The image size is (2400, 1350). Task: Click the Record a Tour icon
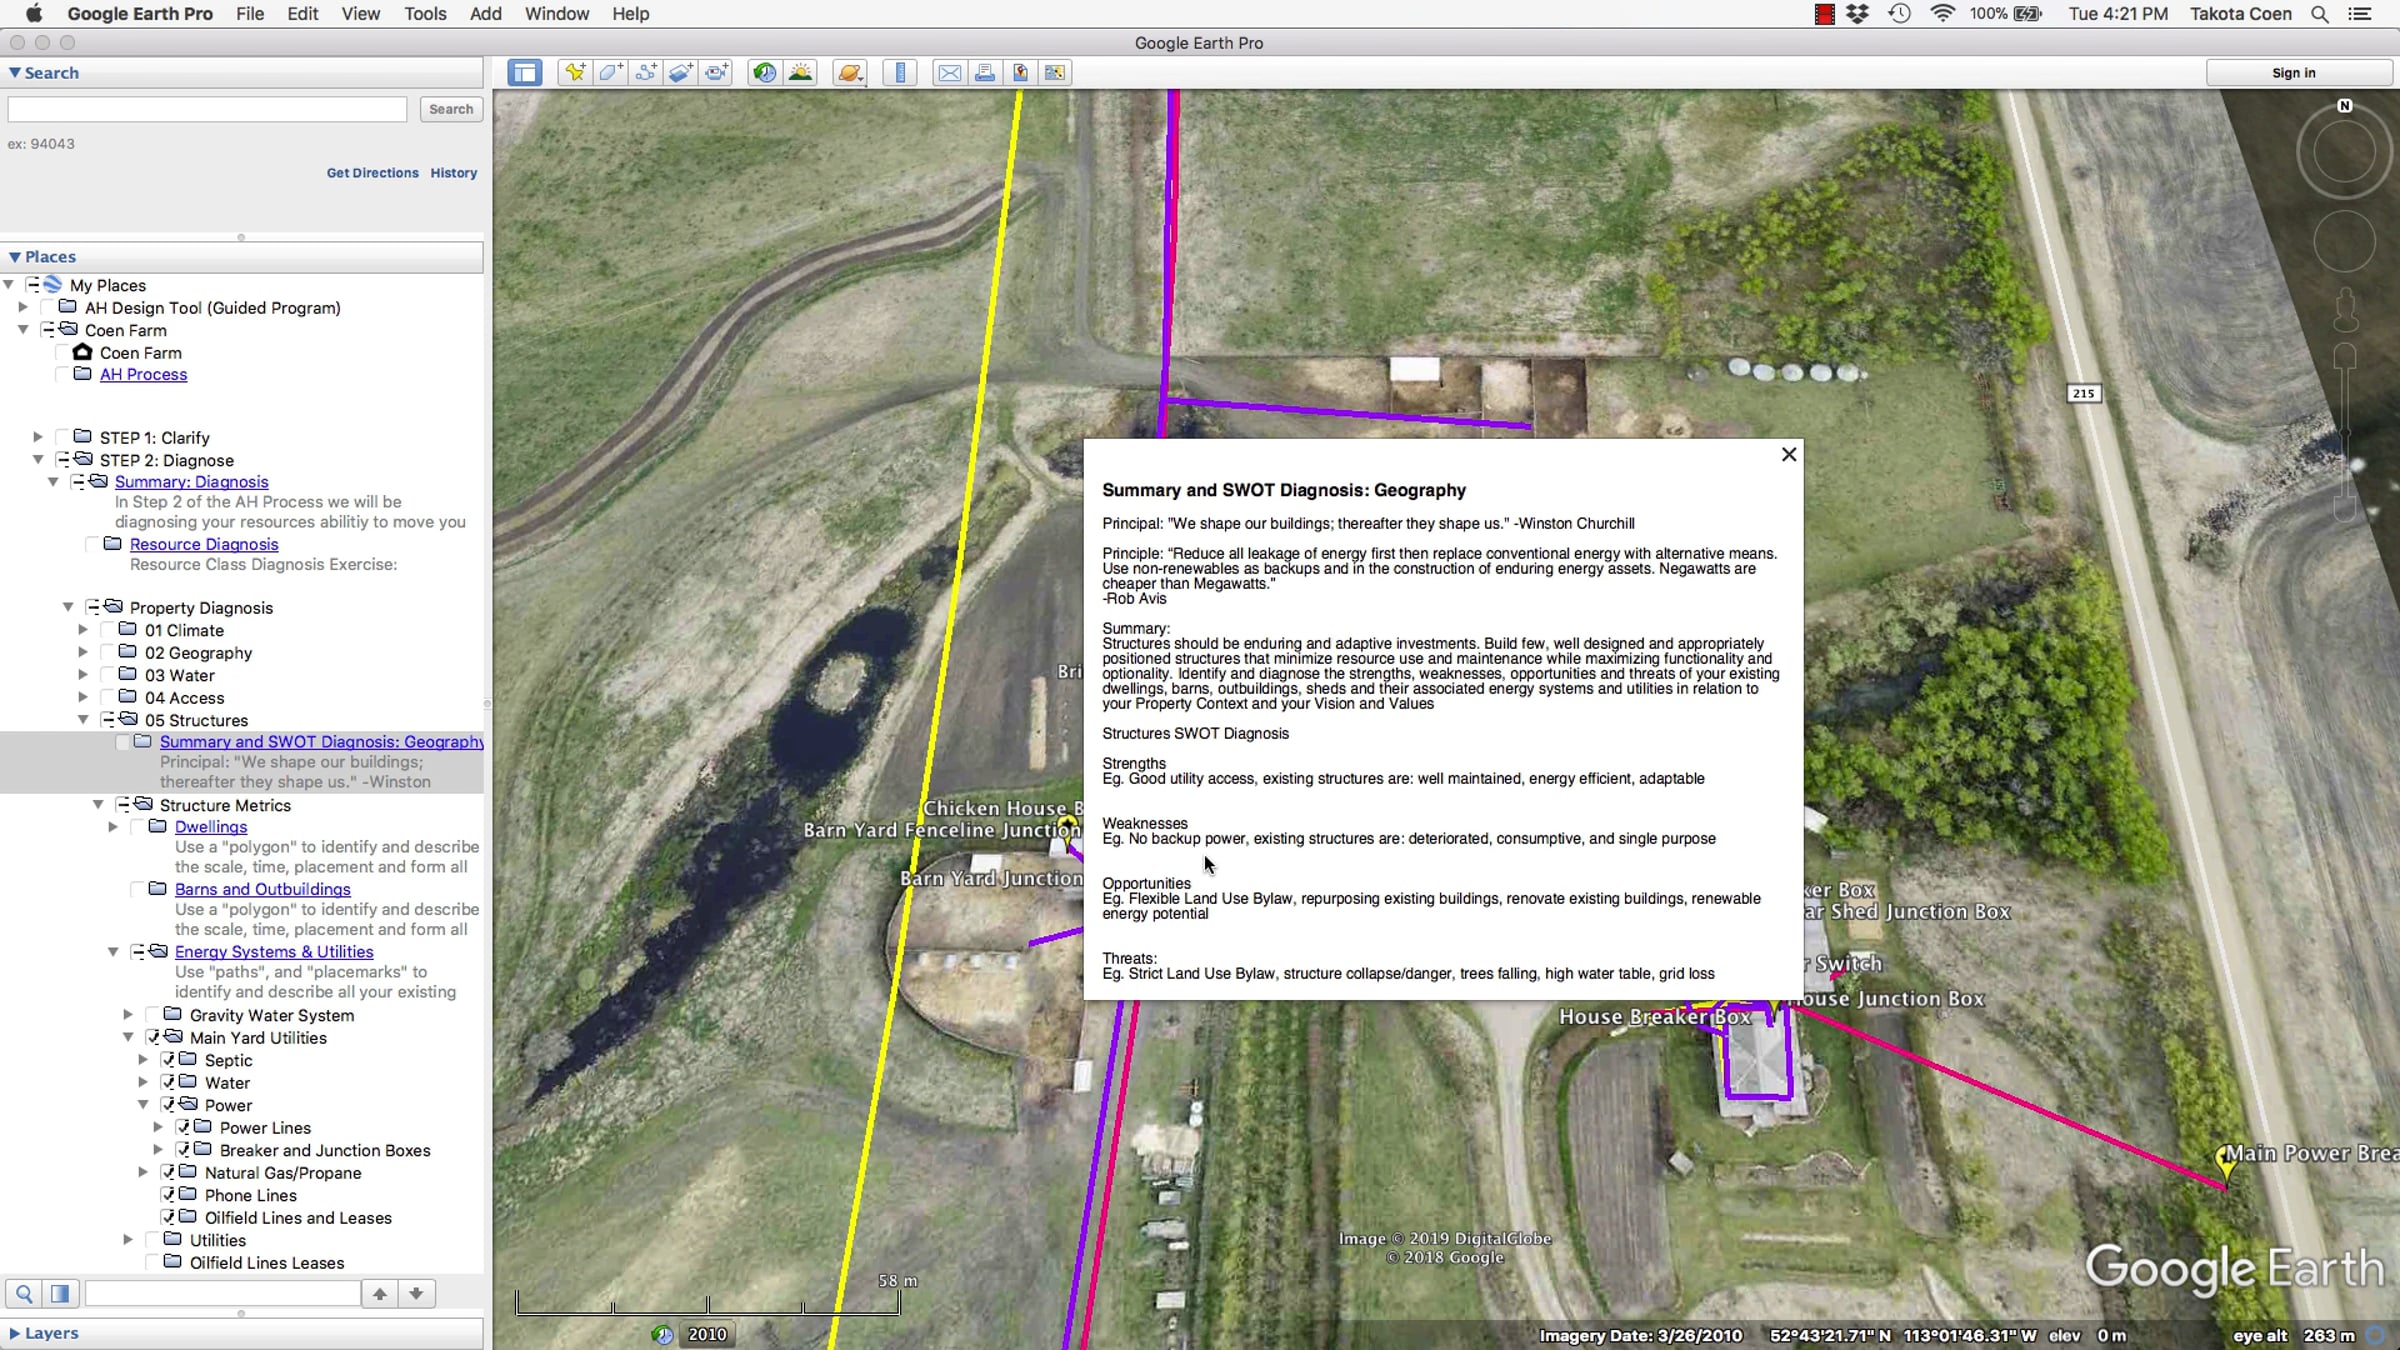(717, 72)
